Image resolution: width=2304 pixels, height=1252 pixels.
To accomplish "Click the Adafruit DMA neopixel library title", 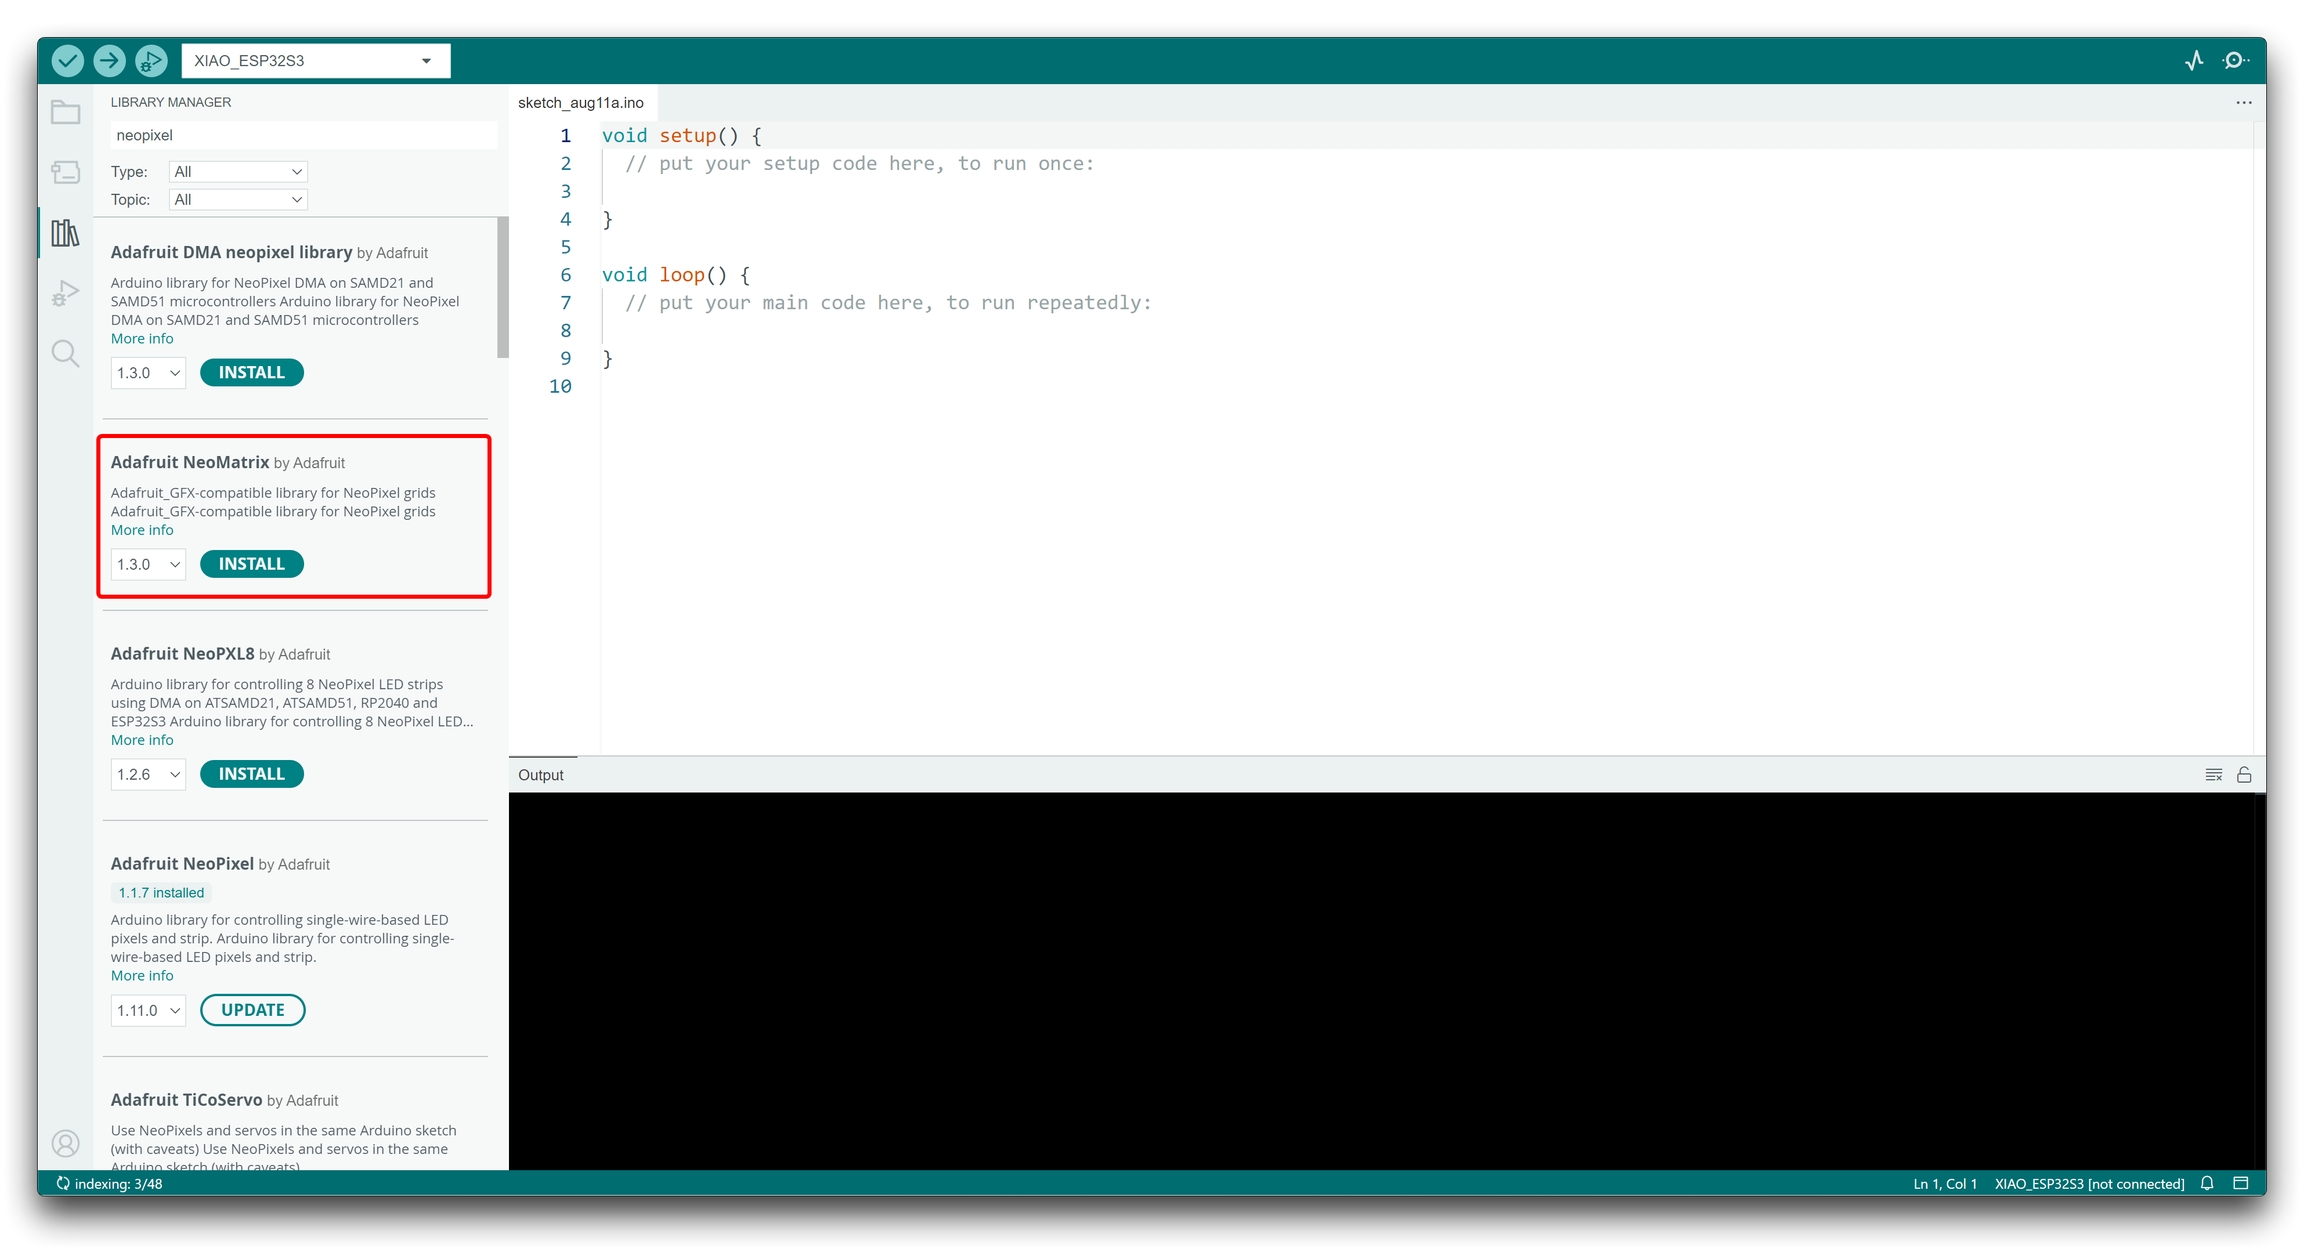I will coord(231,253).
